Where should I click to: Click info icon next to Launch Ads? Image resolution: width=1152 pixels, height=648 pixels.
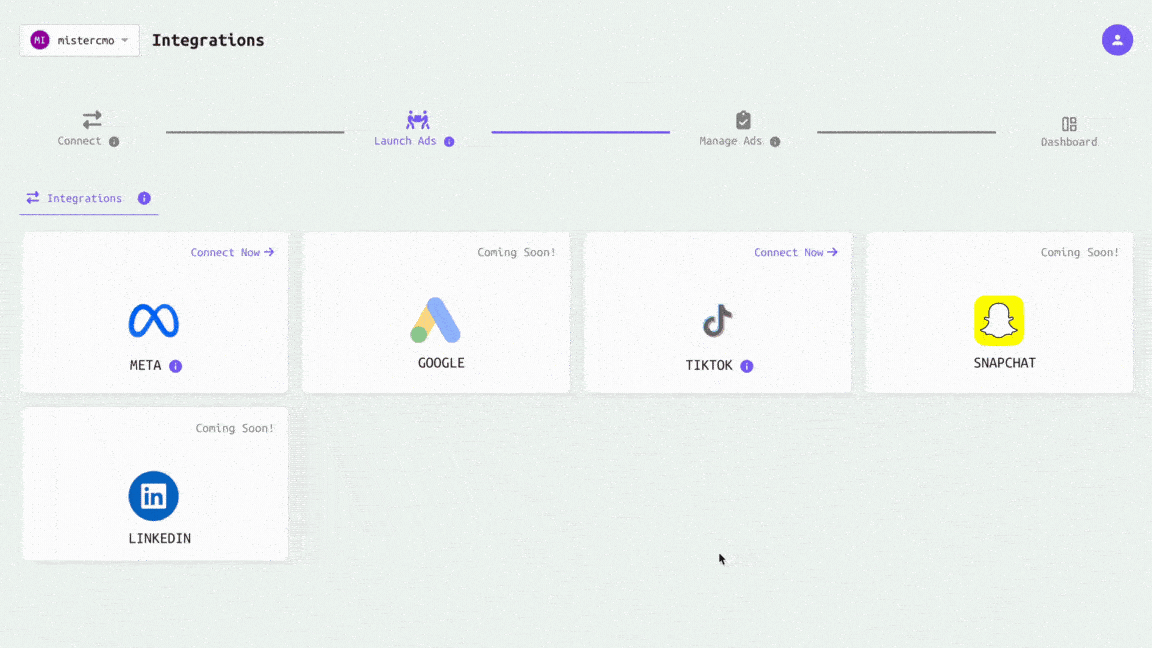449,142
